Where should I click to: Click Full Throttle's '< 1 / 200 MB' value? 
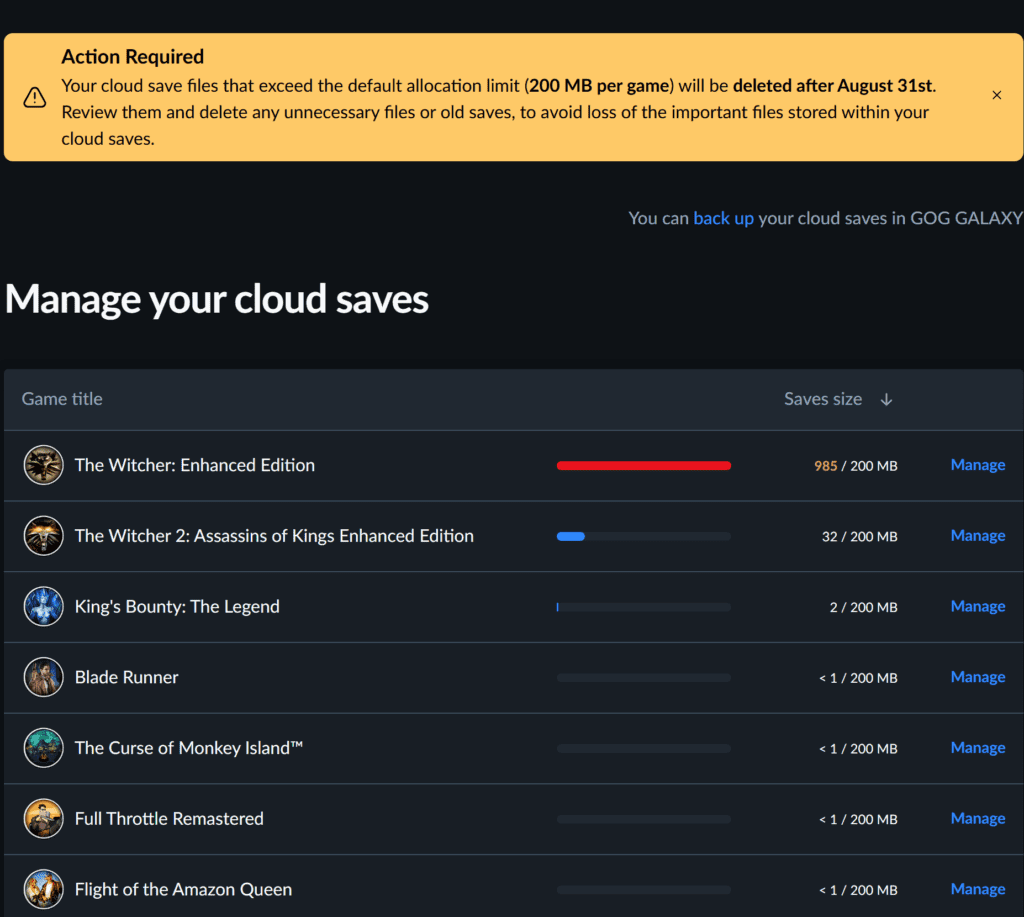(x=858, y=819)
